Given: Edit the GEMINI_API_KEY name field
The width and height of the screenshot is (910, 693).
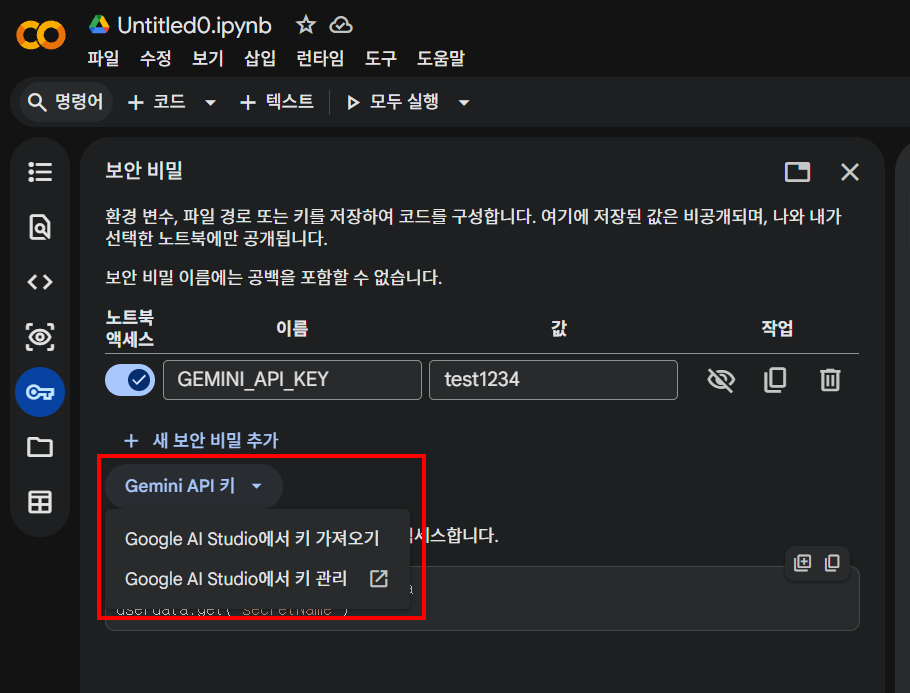Looking at the screenshot, I should (292, 380).
